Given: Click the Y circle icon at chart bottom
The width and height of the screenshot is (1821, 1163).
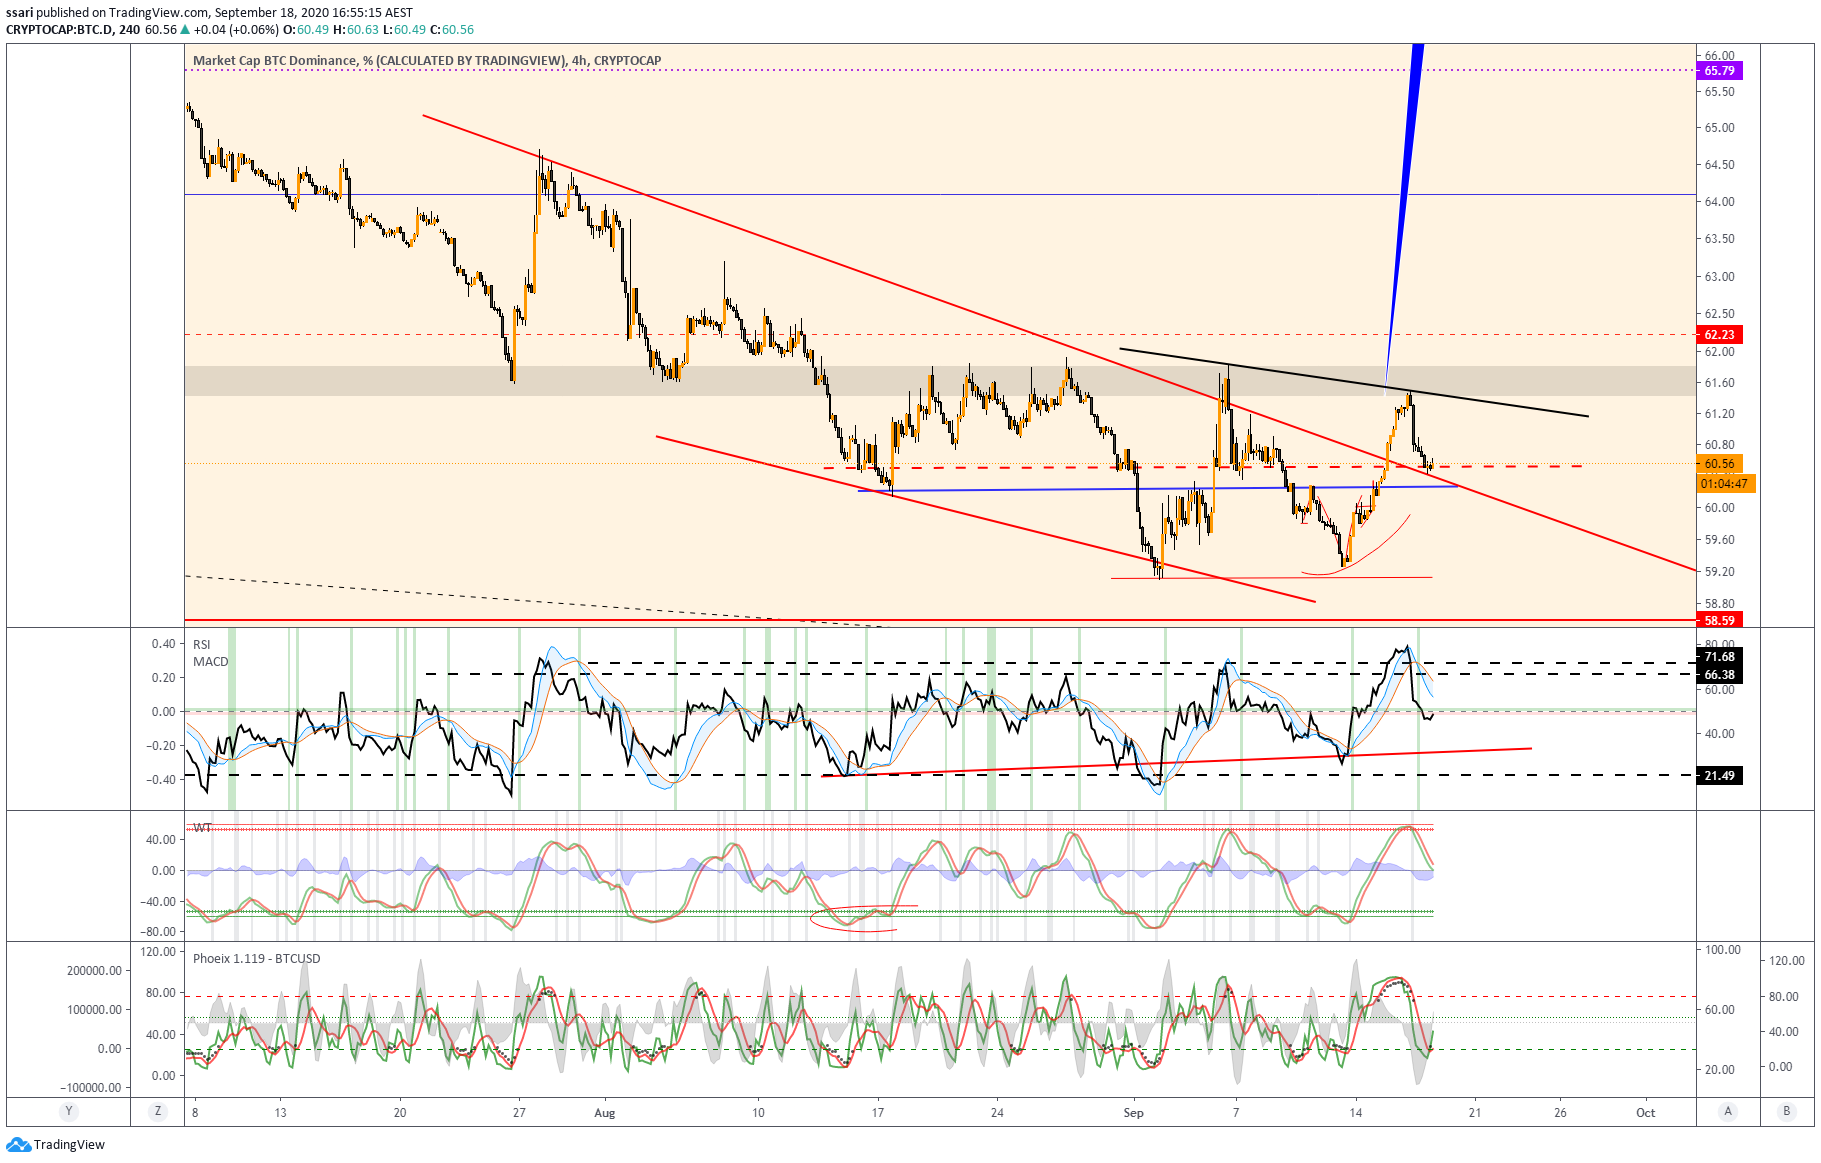Looking at the screenshot, I should (x=68, y=1111).
